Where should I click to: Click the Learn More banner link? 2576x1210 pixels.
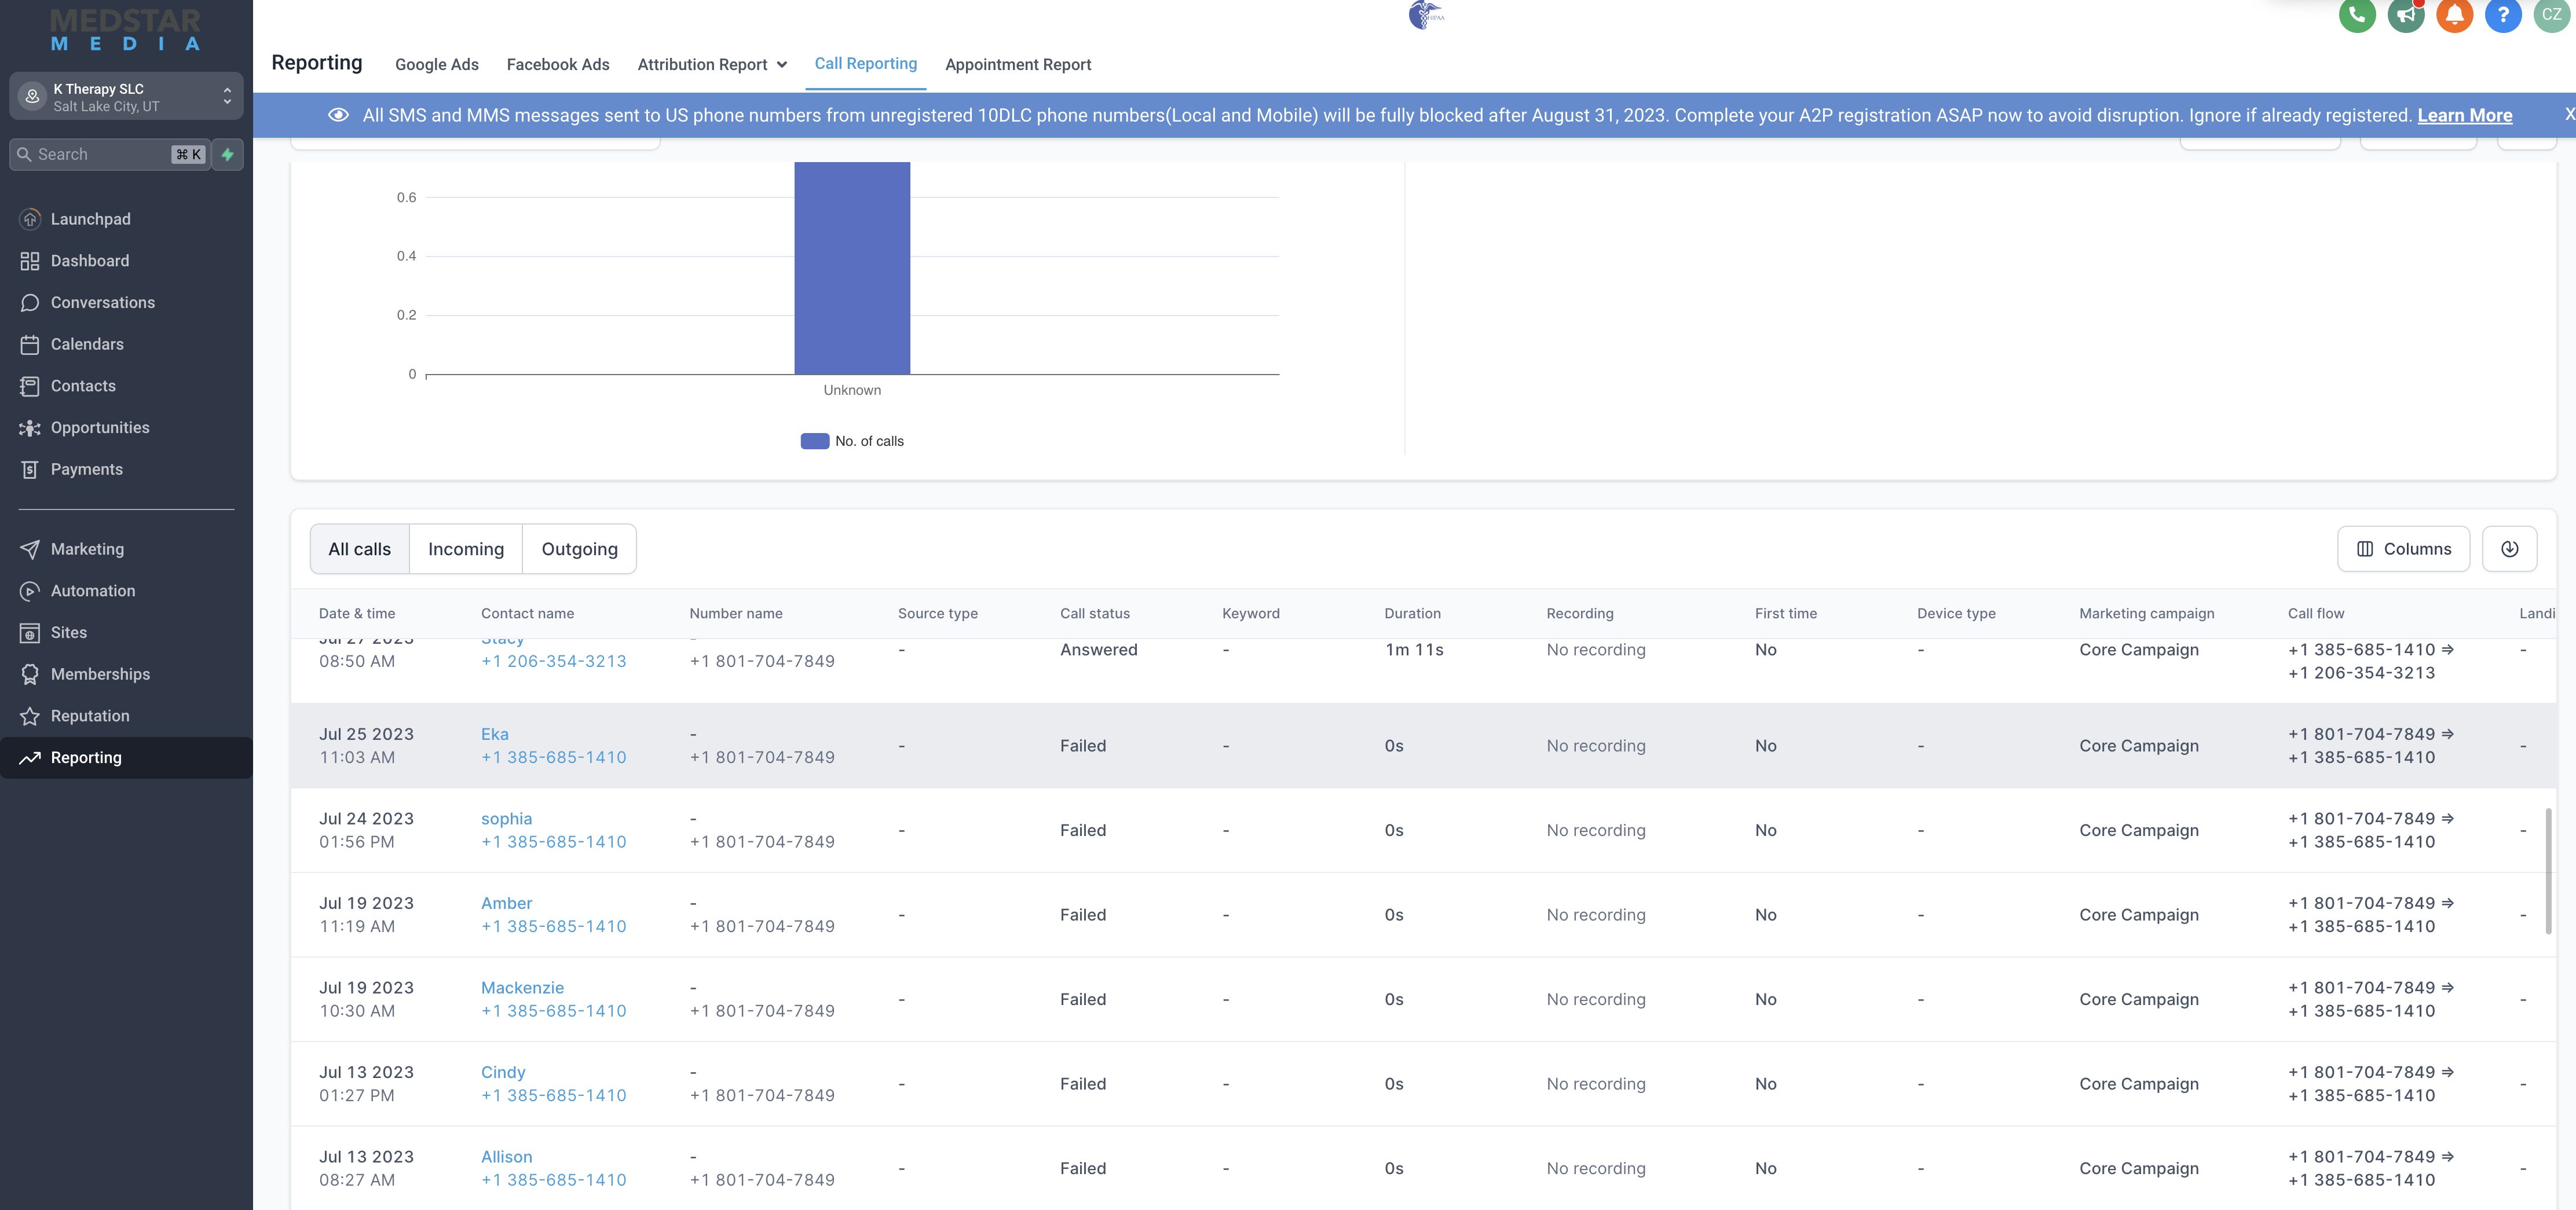tap(2464, 115)
